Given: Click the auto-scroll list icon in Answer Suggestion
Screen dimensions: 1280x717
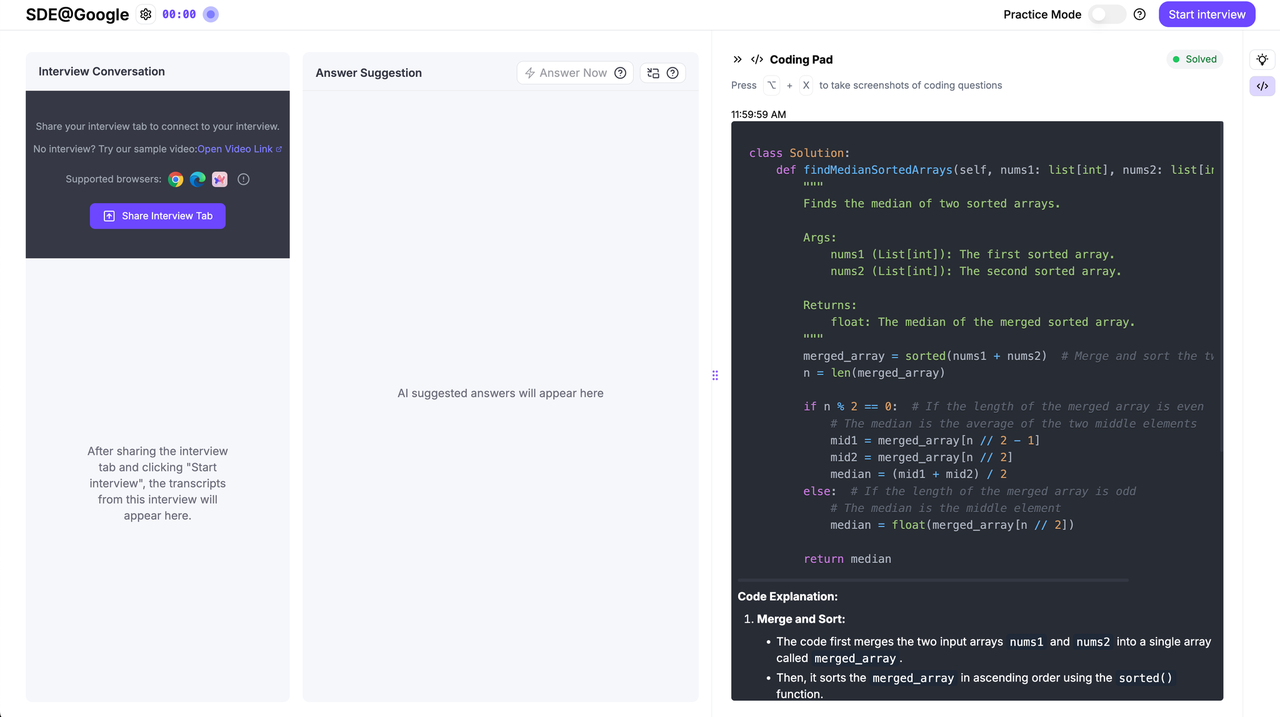Looking at the screenshot, I should 653,73.
